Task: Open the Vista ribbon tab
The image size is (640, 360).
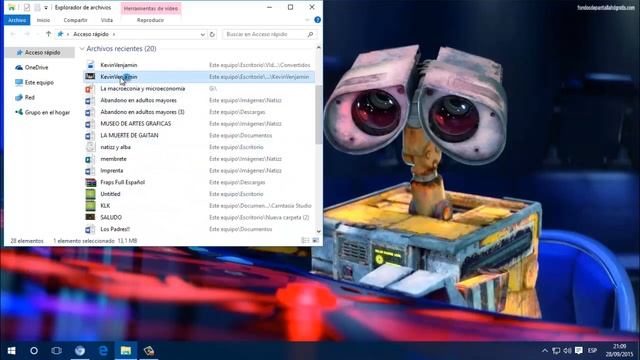Action: pos(107,20)
